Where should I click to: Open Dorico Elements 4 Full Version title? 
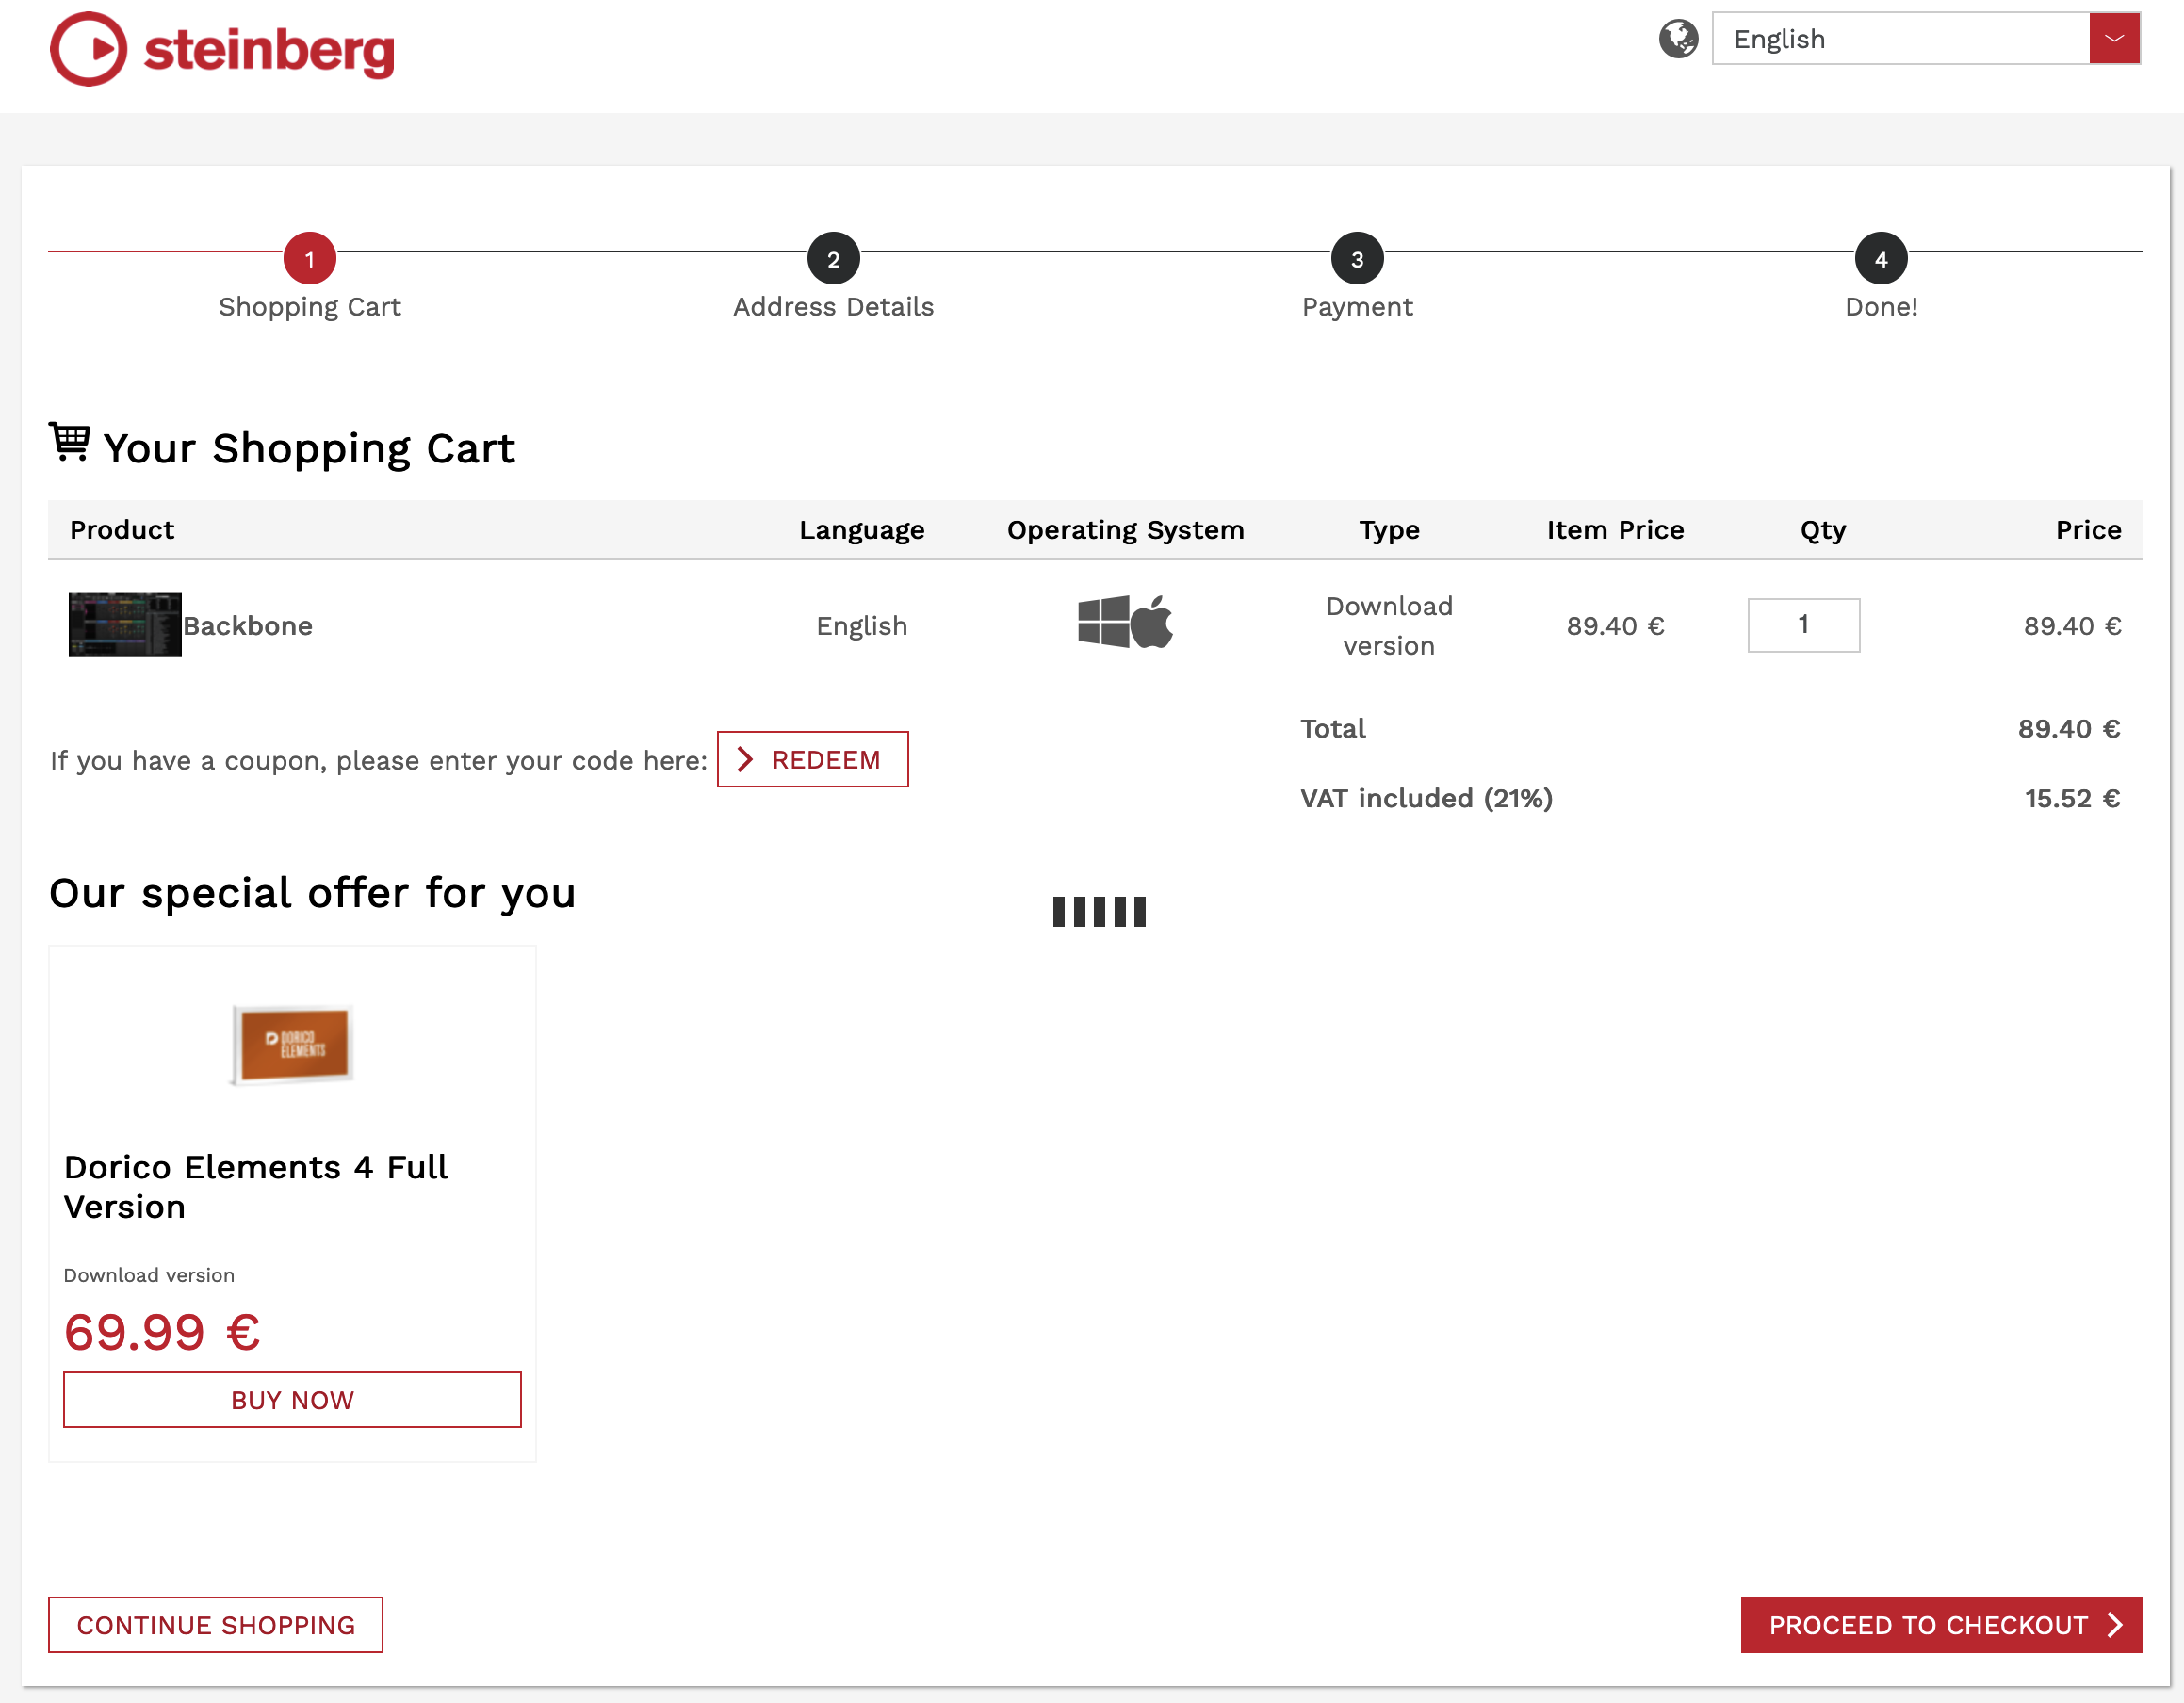tap(256, 1186)
